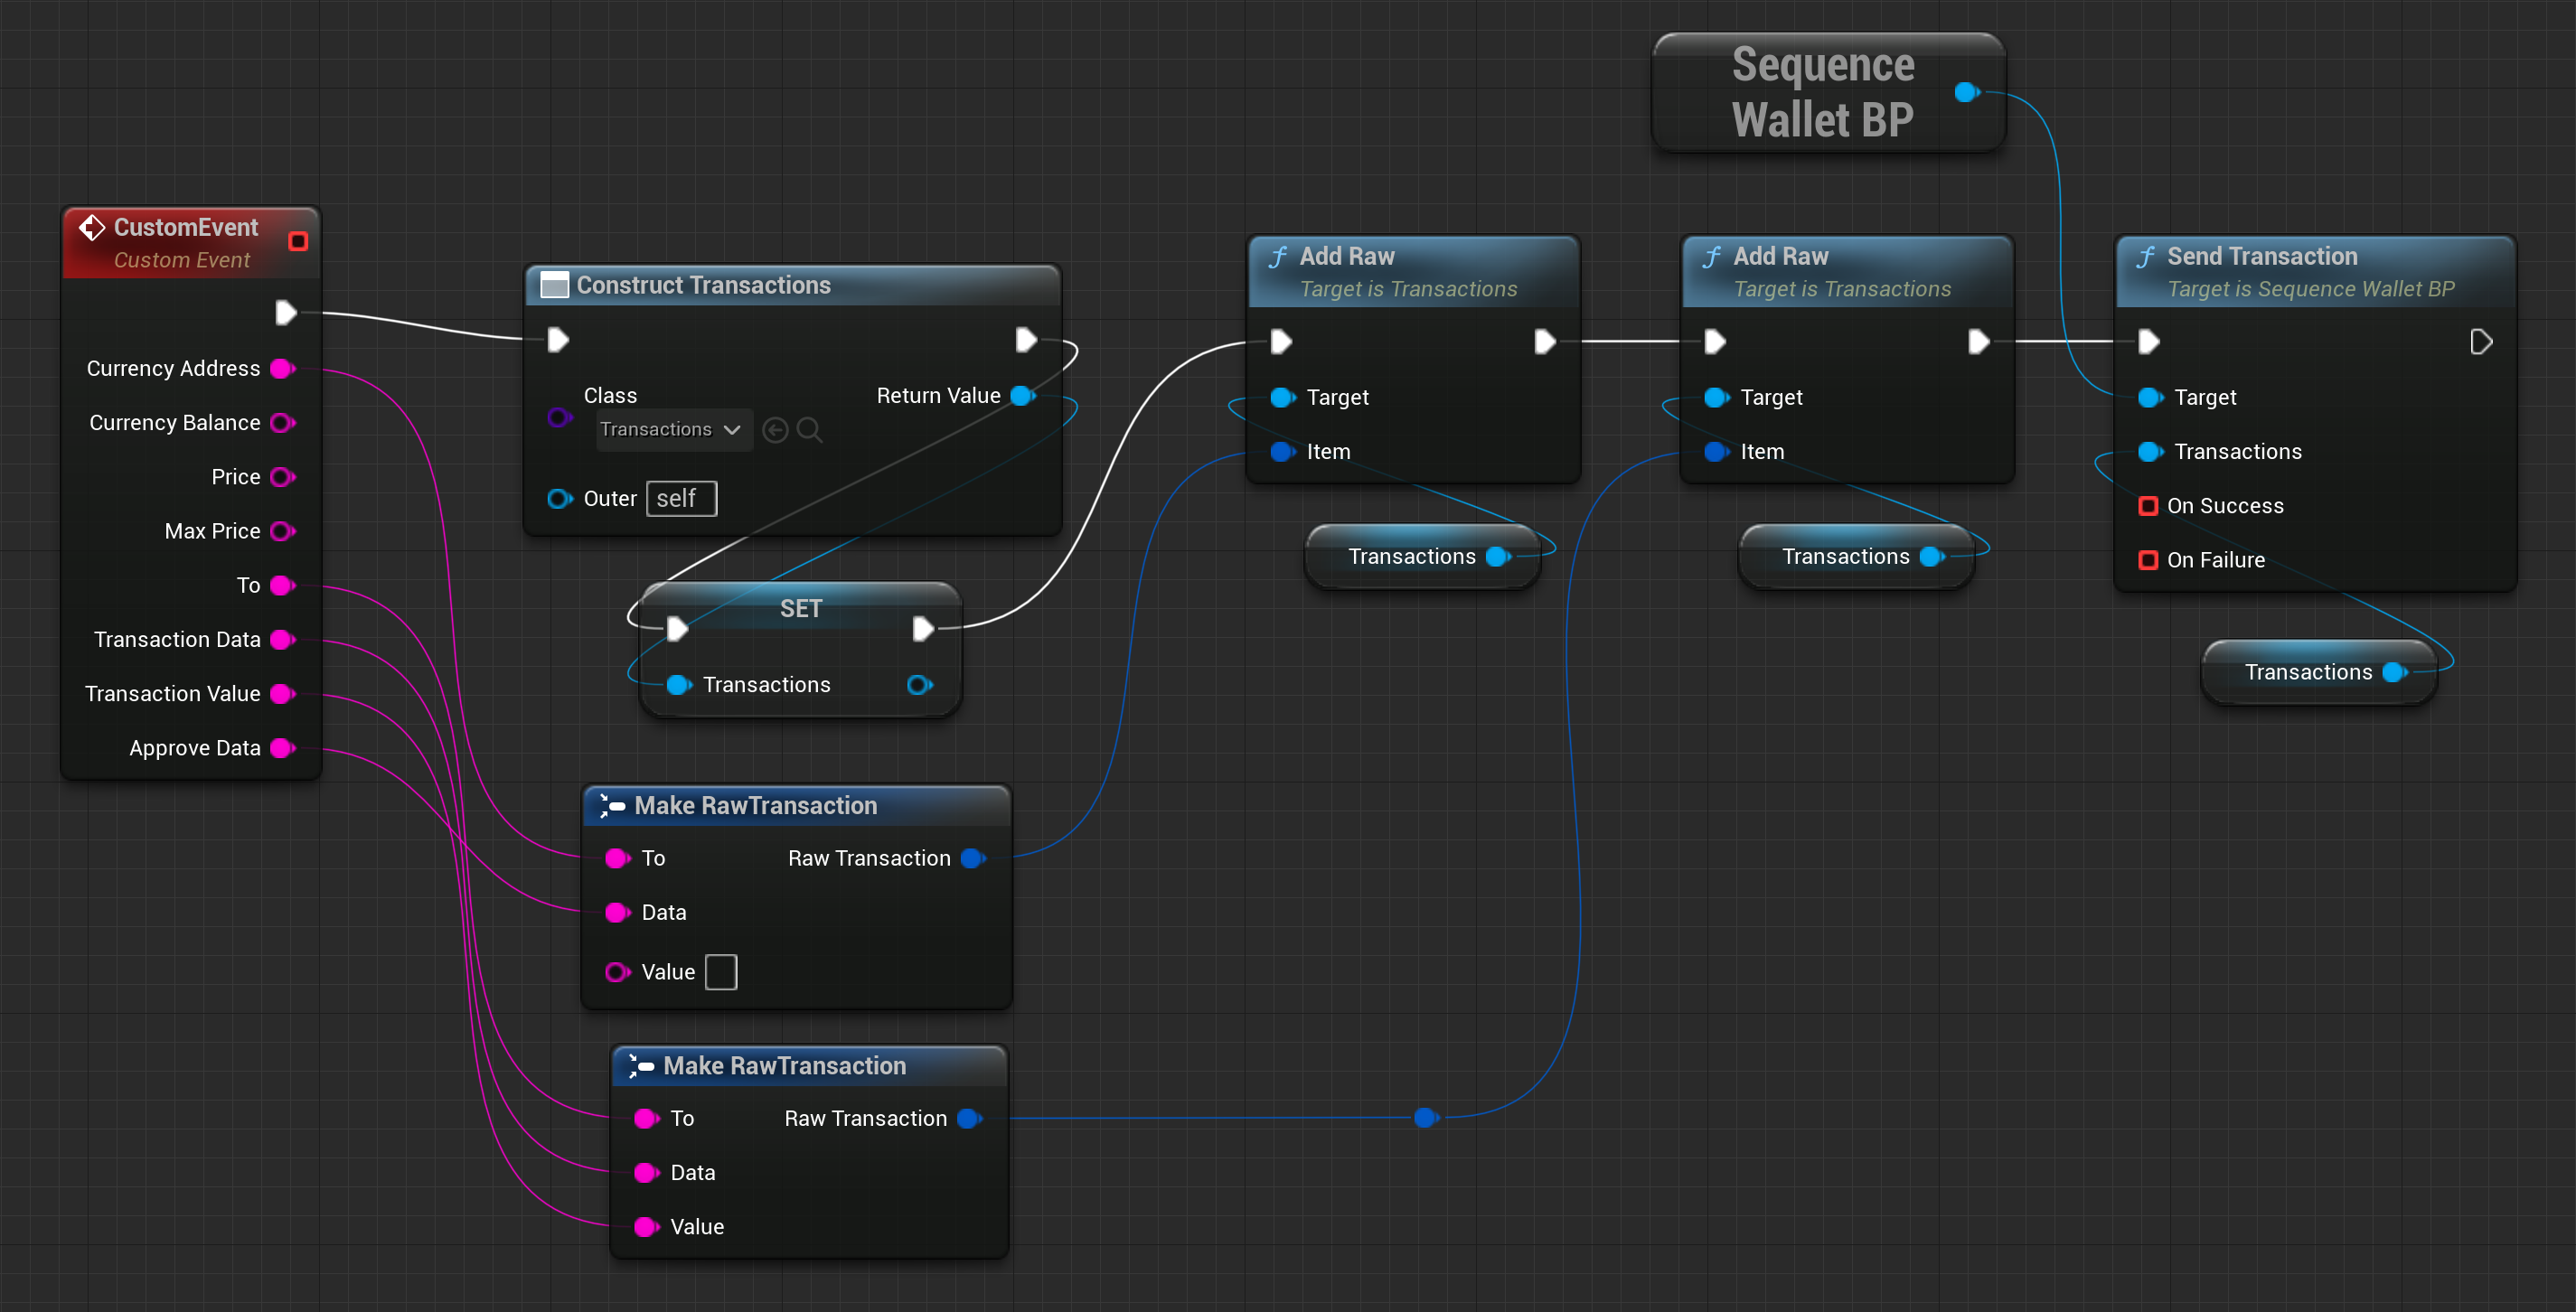
Task: Click the Outer pin on Construct Transactions
Action: pyautogui.click(x=558, y=498)
